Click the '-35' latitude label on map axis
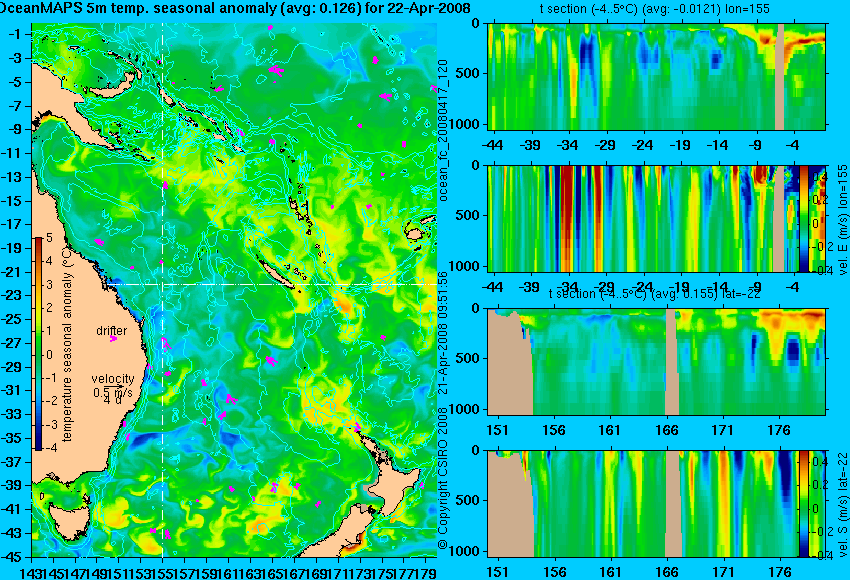Image resolution: width=850 pixels, height=580 pixels. [13, 438]
